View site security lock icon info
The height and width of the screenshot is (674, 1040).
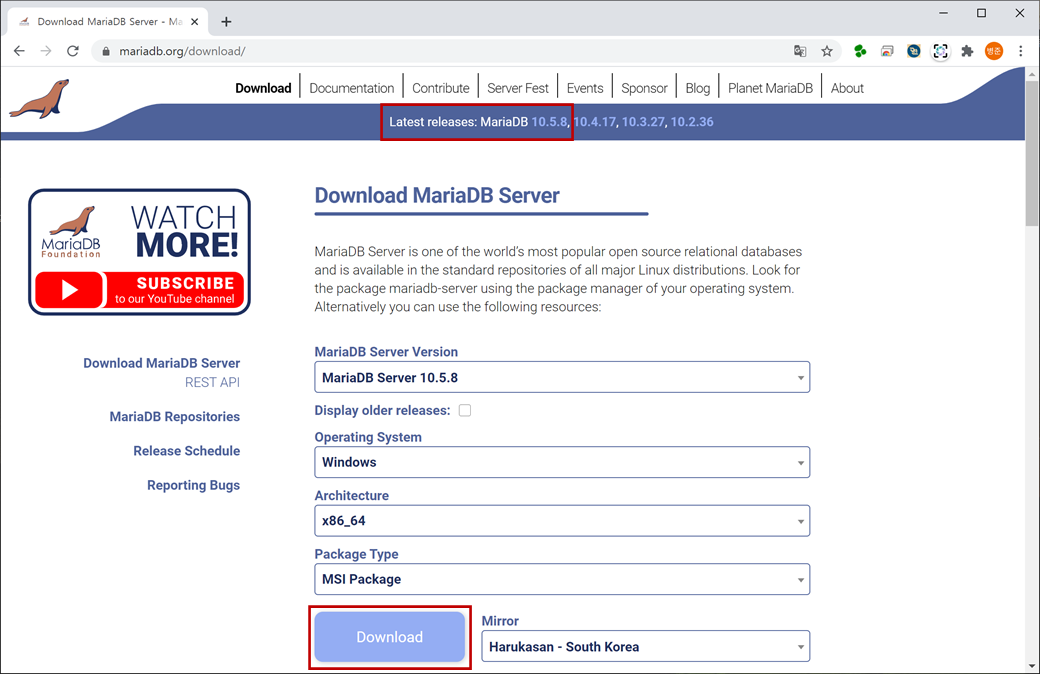[105, 51]
